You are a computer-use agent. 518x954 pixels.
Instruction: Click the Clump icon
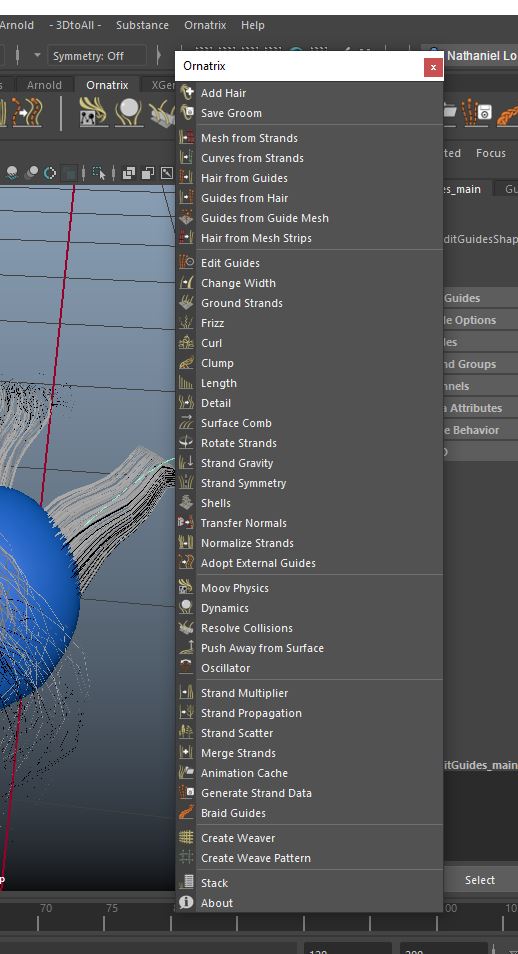[186, 363]
